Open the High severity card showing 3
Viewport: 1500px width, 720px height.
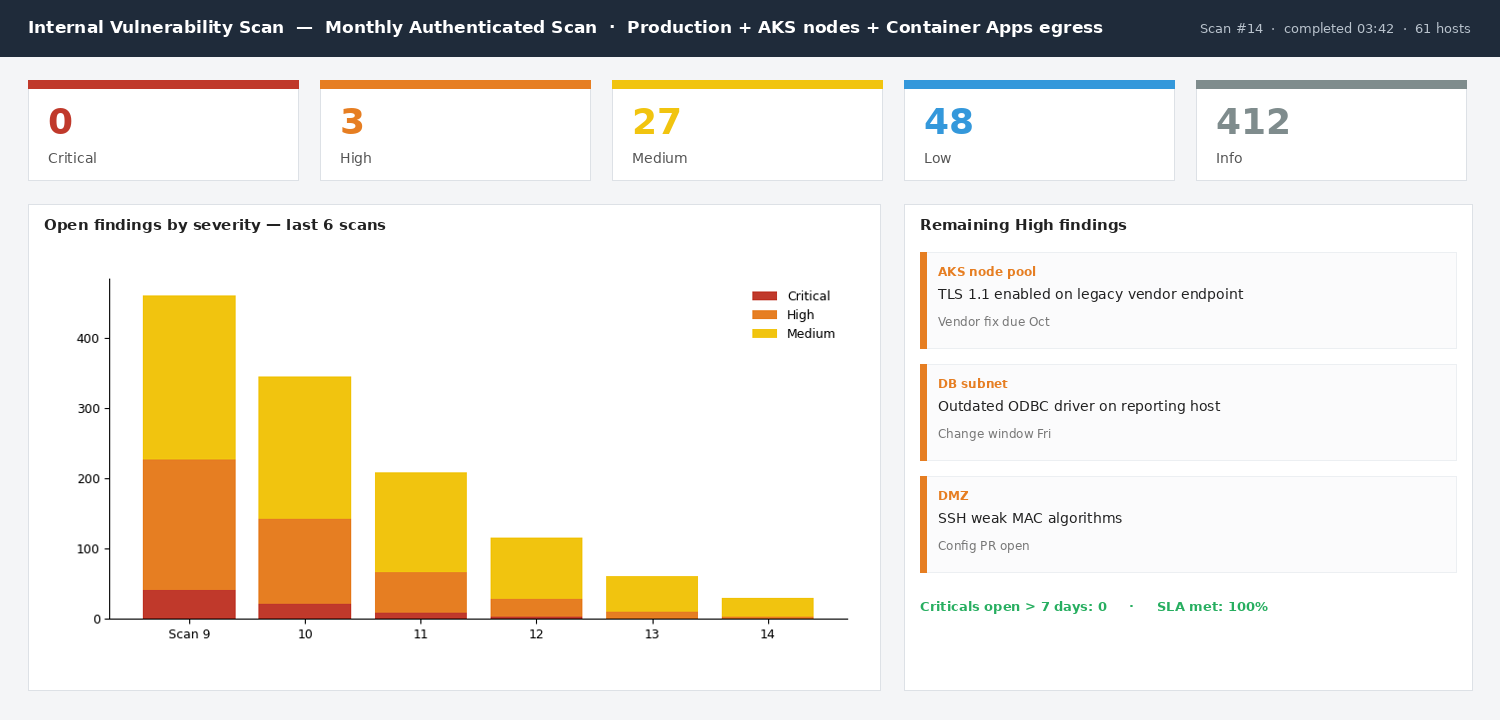point(455,130)
